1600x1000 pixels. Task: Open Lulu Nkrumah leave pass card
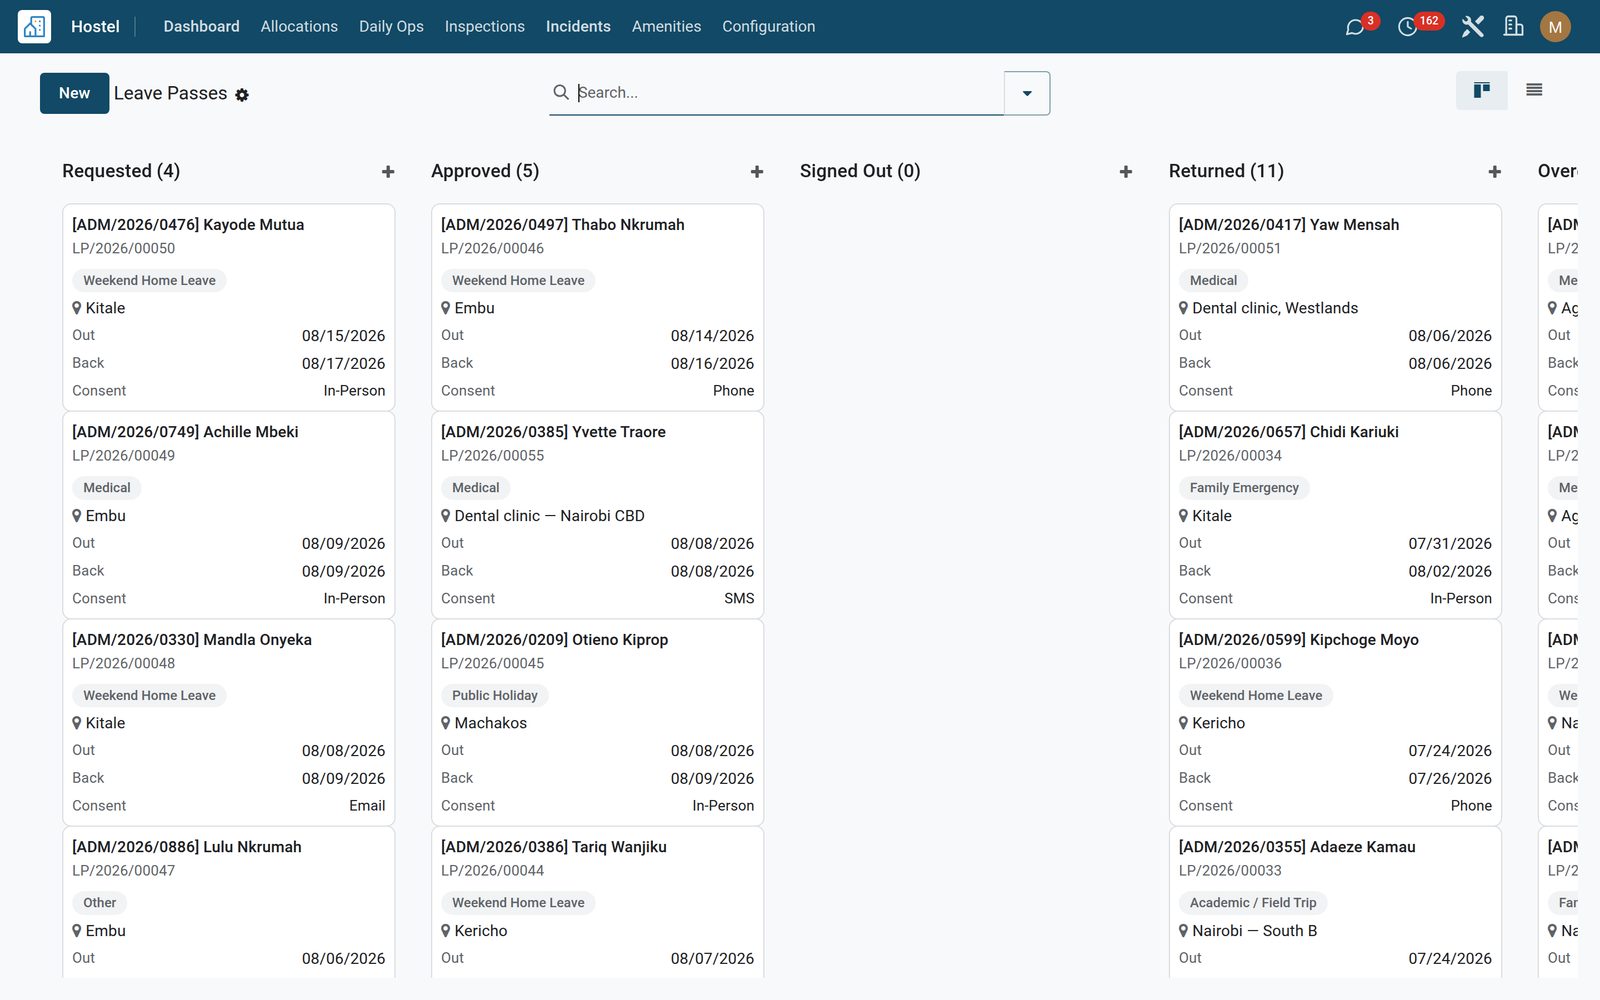[229, 902]
